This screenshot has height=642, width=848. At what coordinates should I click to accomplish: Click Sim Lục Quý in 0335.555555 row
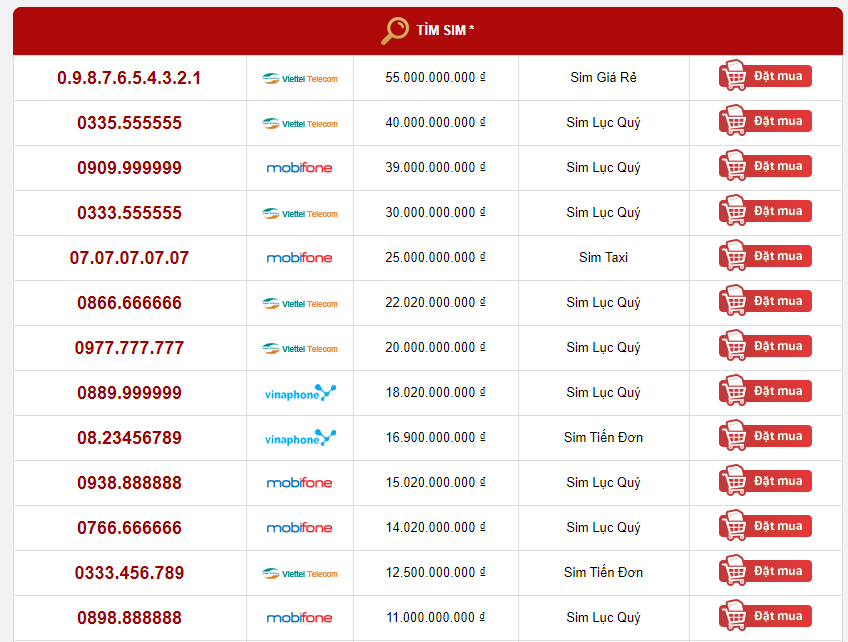click(x=603, y=123)
